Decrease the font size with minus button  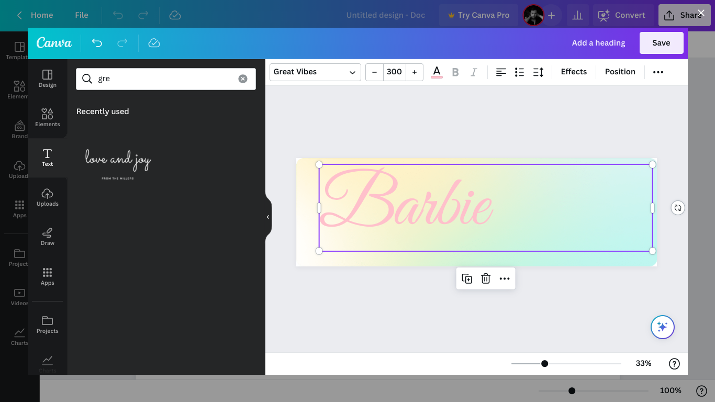pyautogui.click(x=374, y=72)
